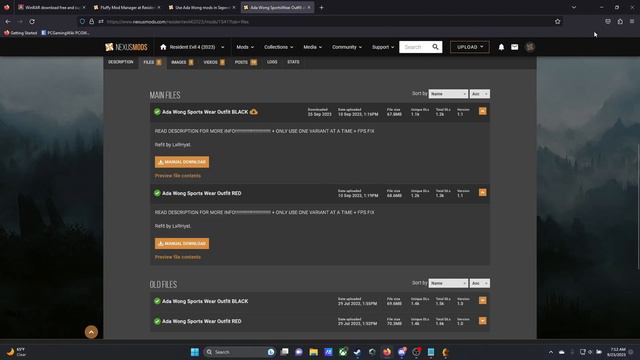Viewport: 640px width, 360px height.
Task: Open a new browser tab
Action: coord(321,7)
